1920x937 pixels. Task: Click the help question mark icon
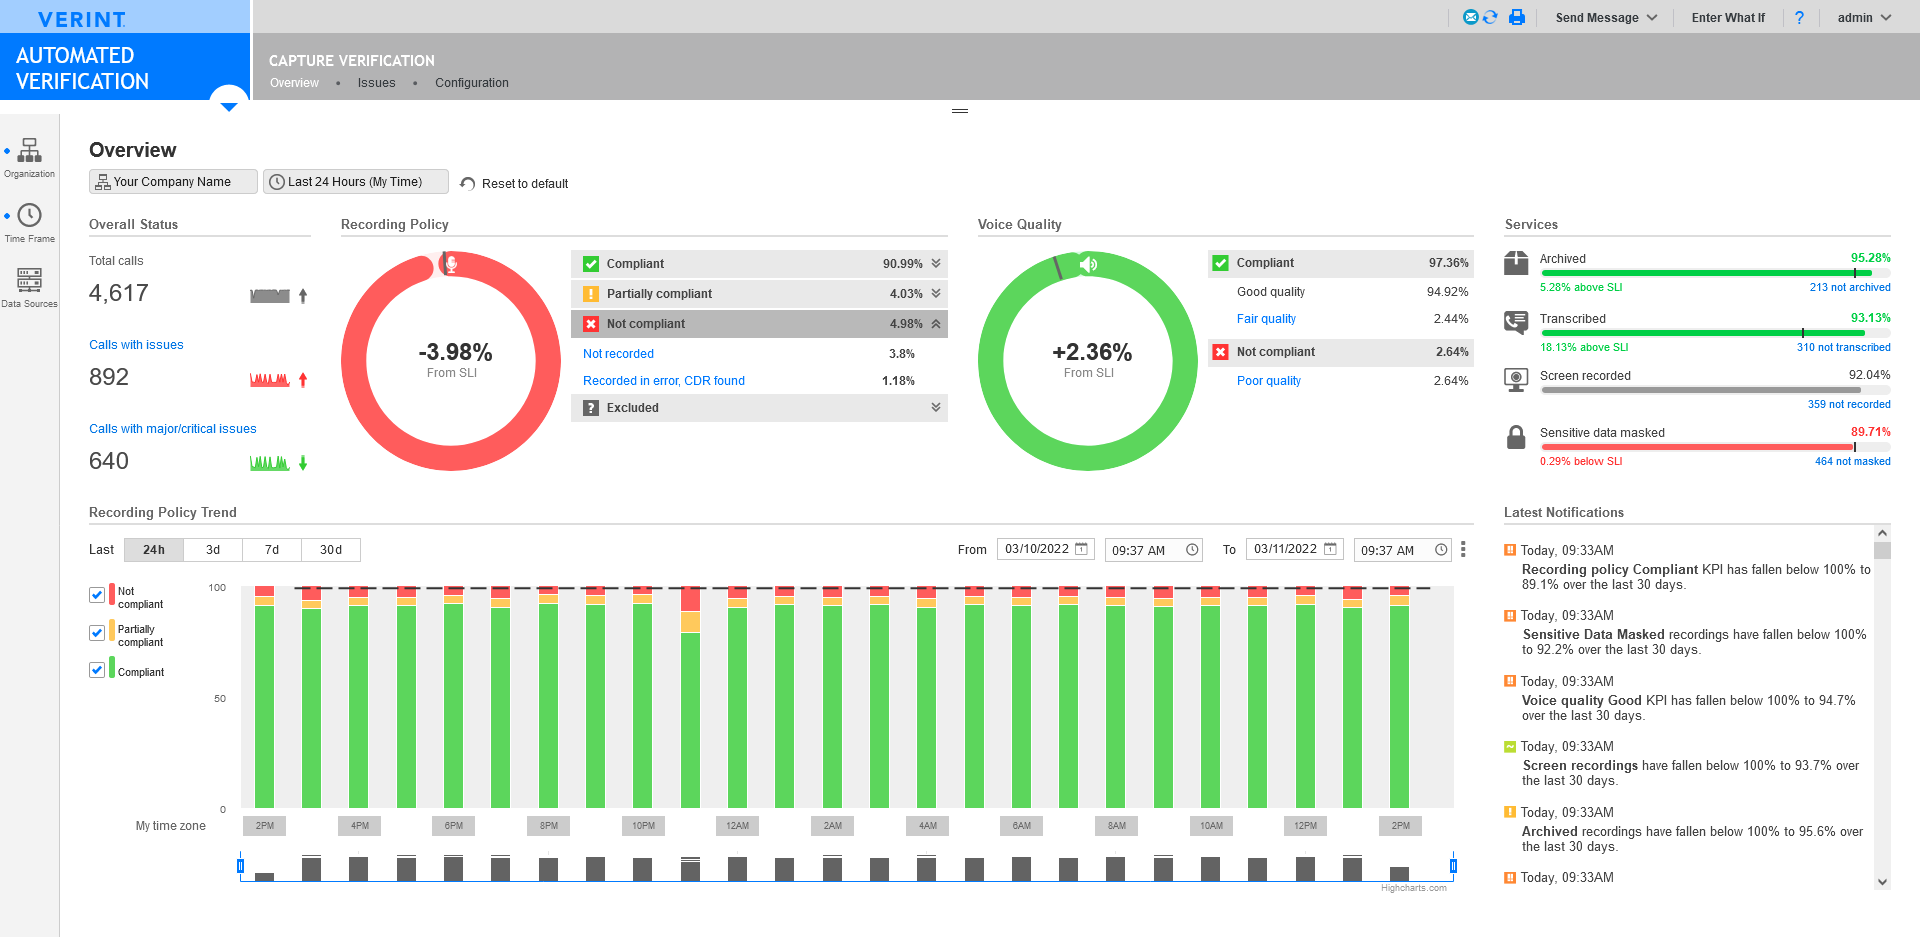(1799, 17)
